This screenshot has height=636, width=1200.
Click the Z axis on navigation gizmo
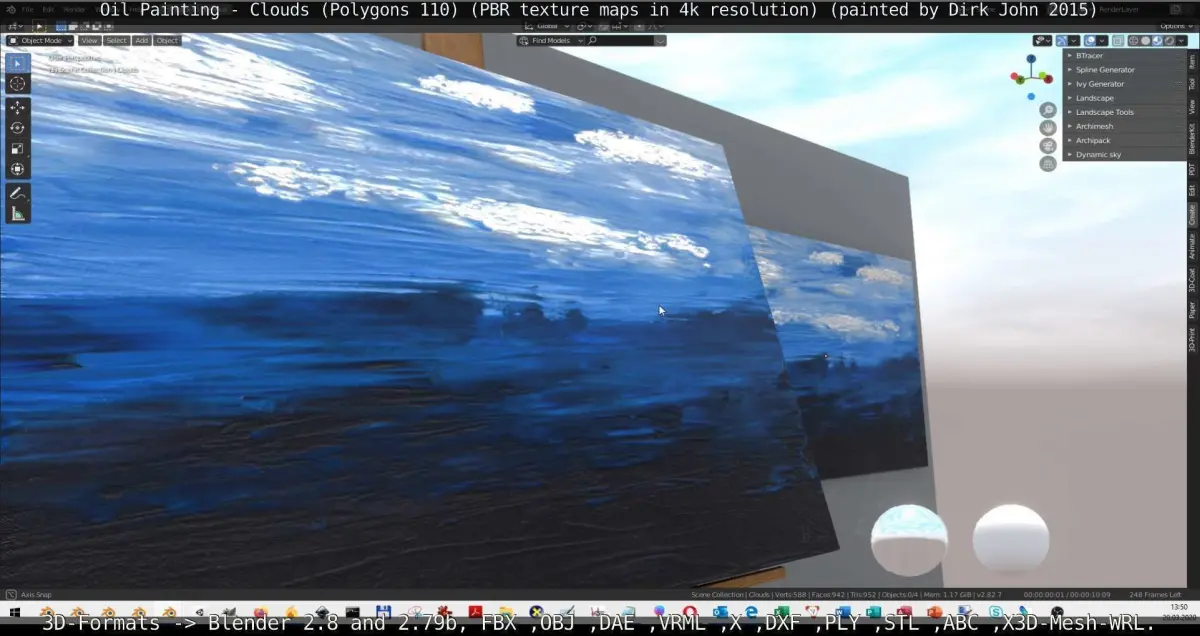(1031, 59)
